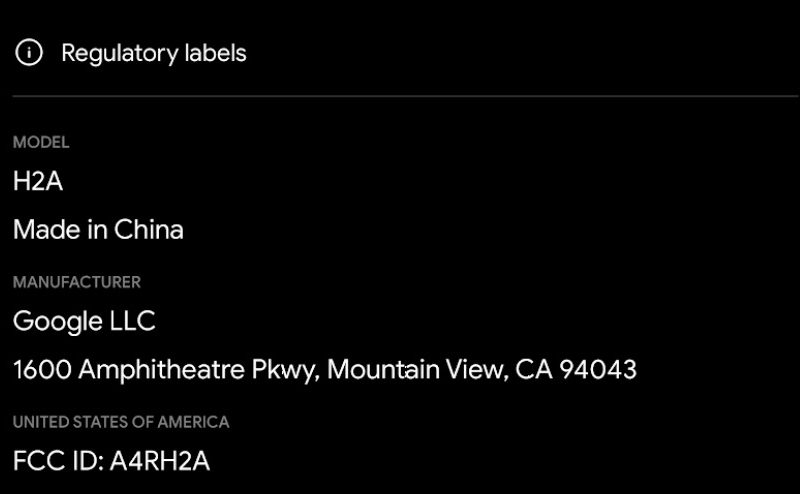Click the street number "1600"
800x494 pixels.
42,370
